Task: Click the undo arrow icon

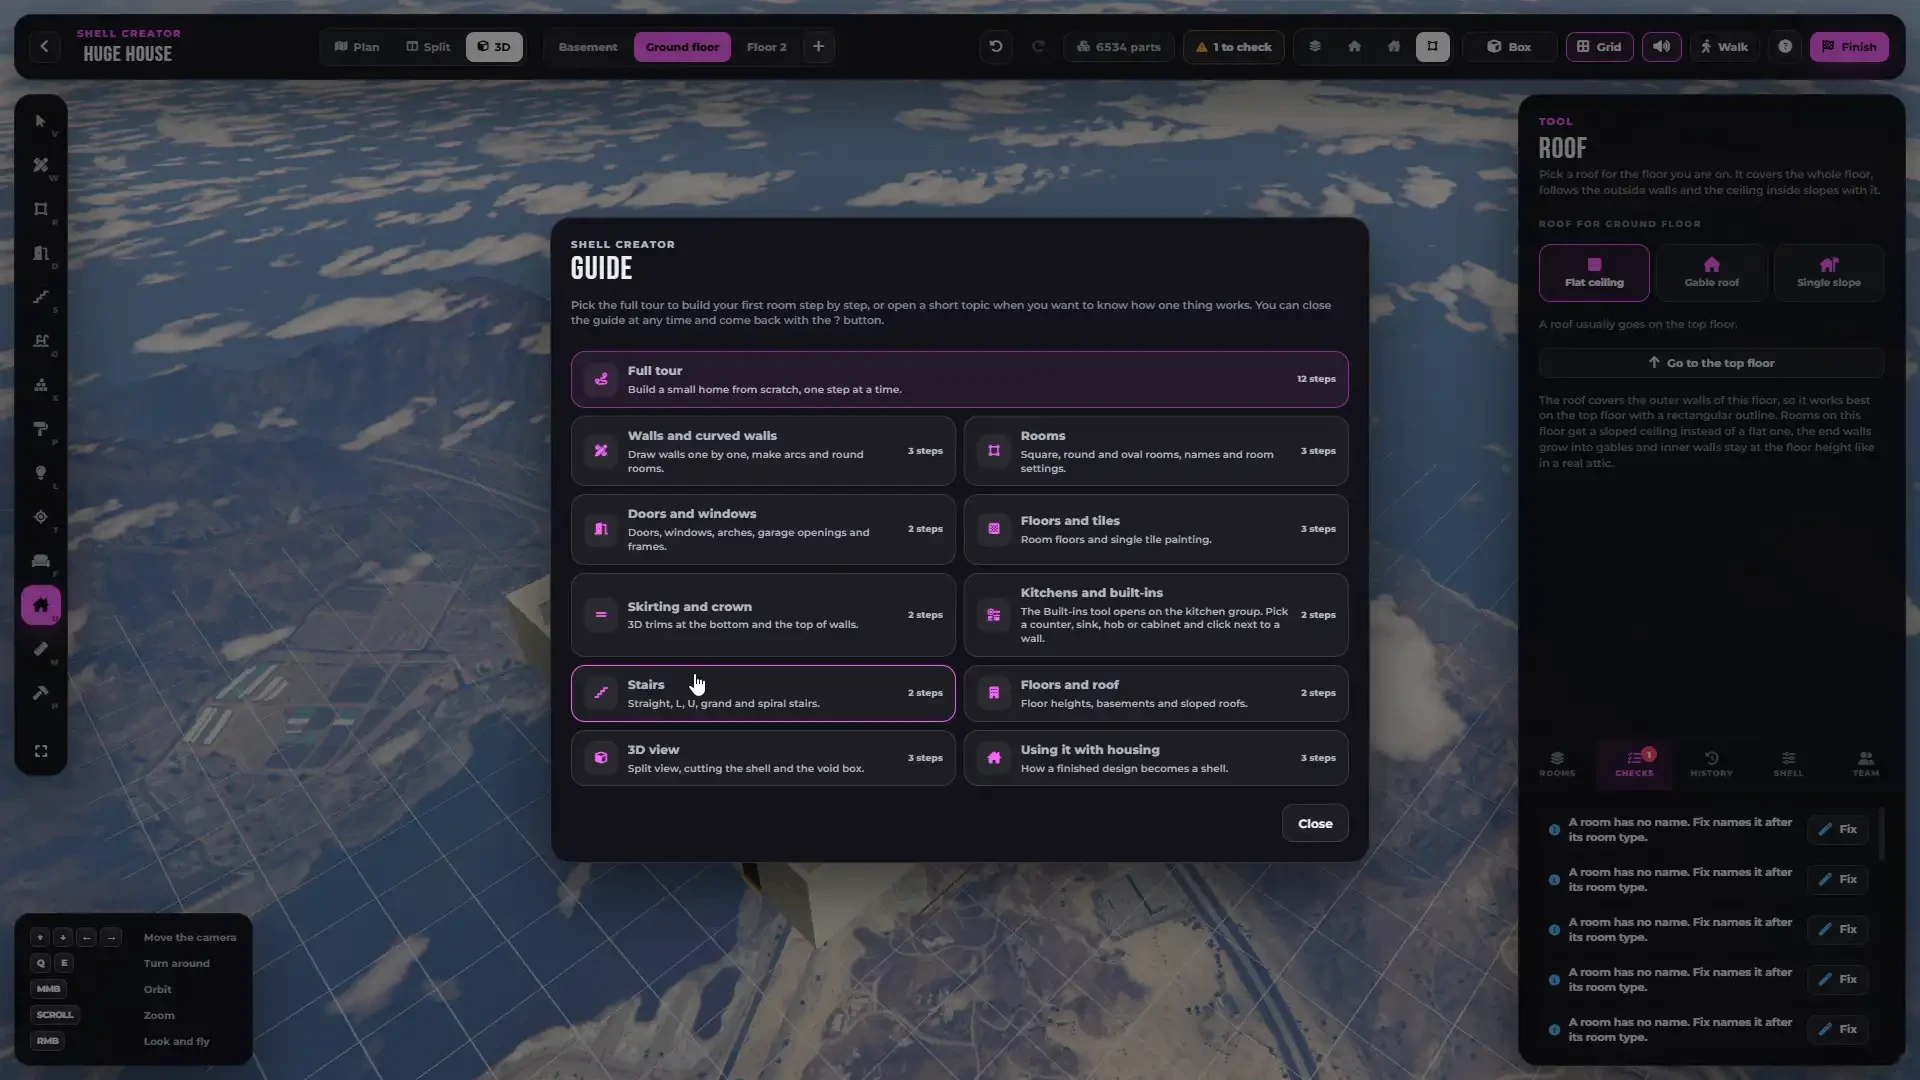Action: pos(996,47)
